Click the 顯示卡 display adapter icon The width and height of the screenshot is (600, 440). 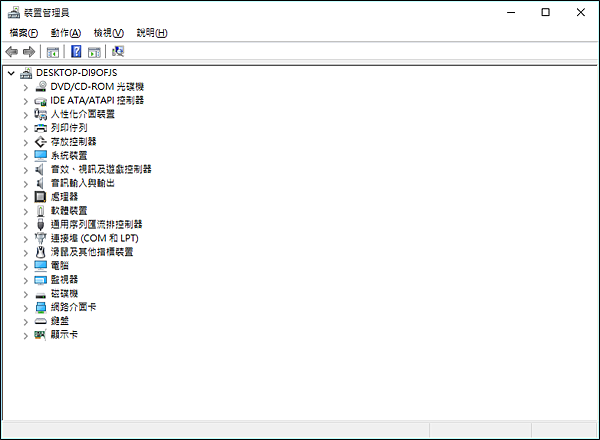pos(41,335)
